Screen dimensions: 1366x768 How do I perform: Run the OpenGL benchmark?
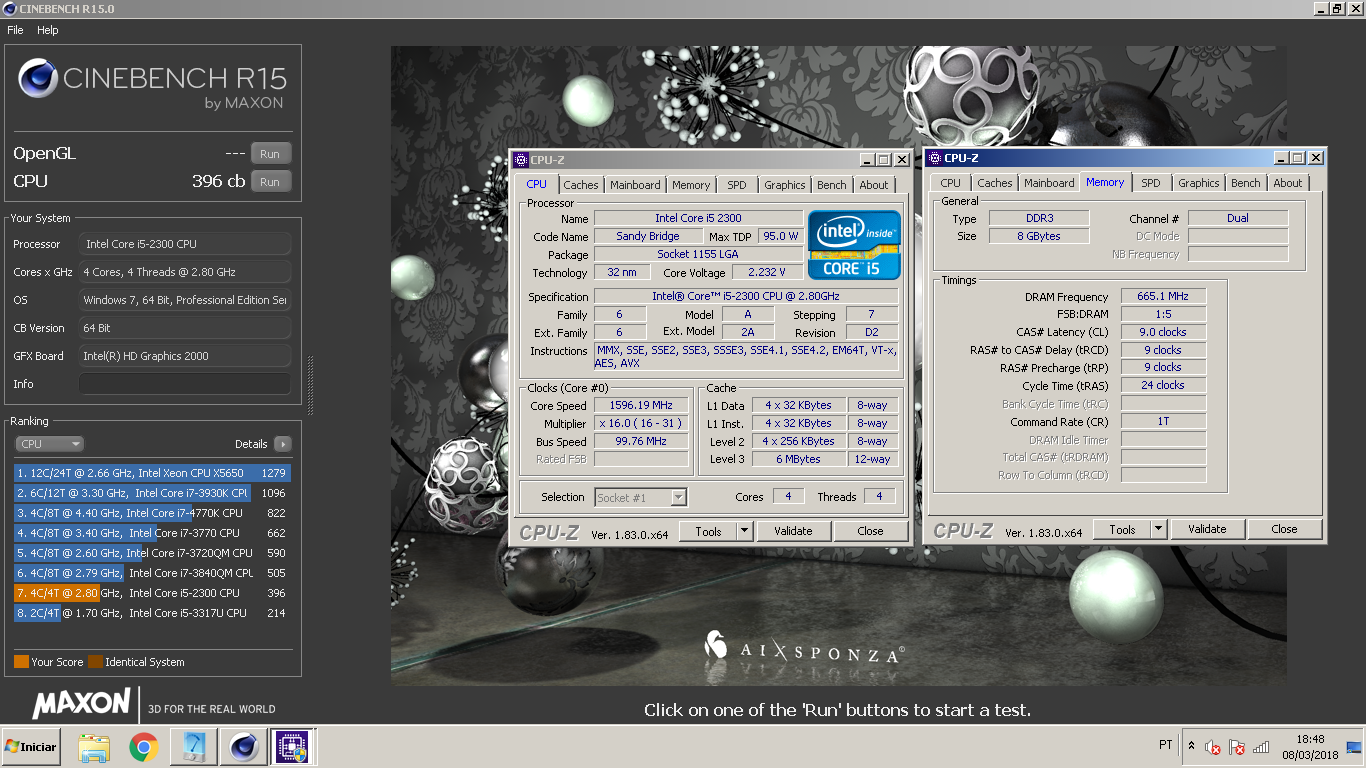270,154
